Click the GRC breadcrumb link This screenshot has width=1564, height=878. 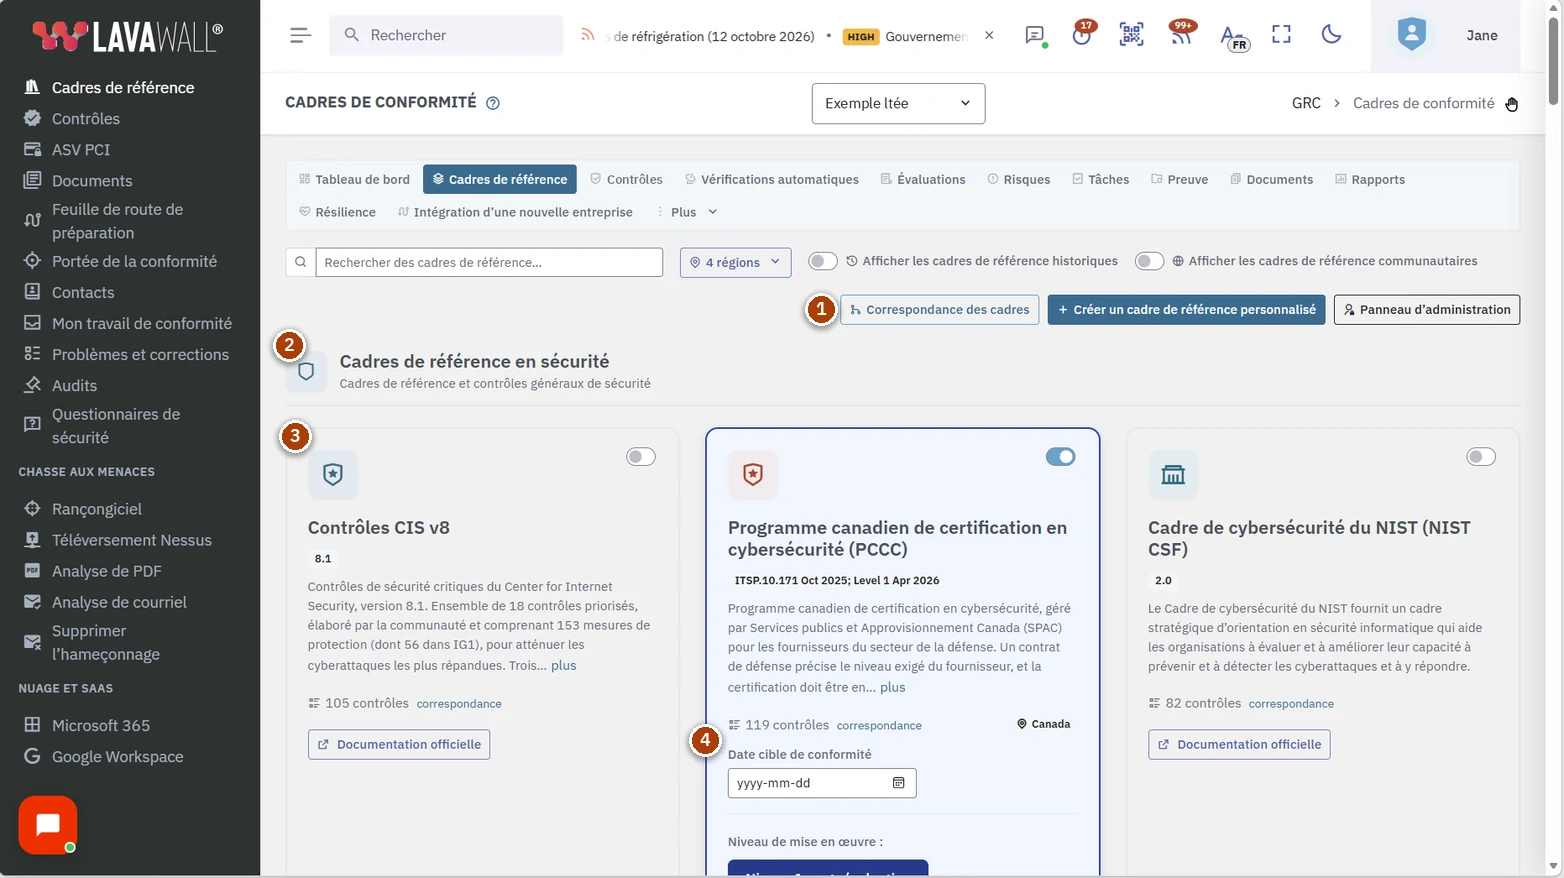[1306, 103]
